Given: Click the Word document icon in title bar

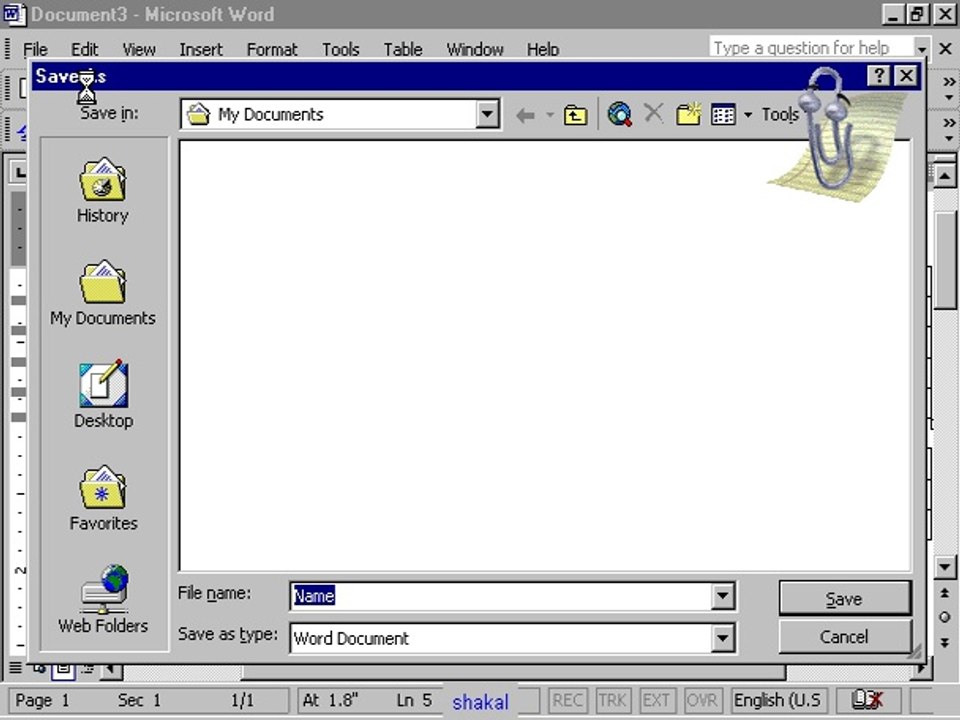Looking at the screenshot, I should tap(13, 14).
